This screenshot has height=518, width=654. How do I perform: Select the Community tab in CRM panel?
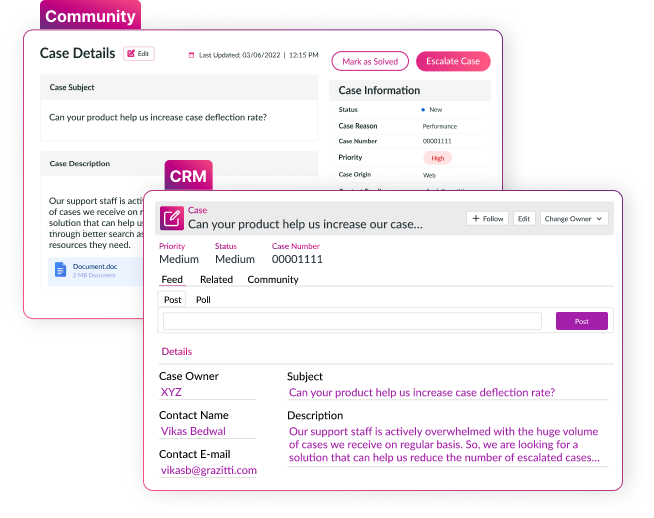pos(273,280)
